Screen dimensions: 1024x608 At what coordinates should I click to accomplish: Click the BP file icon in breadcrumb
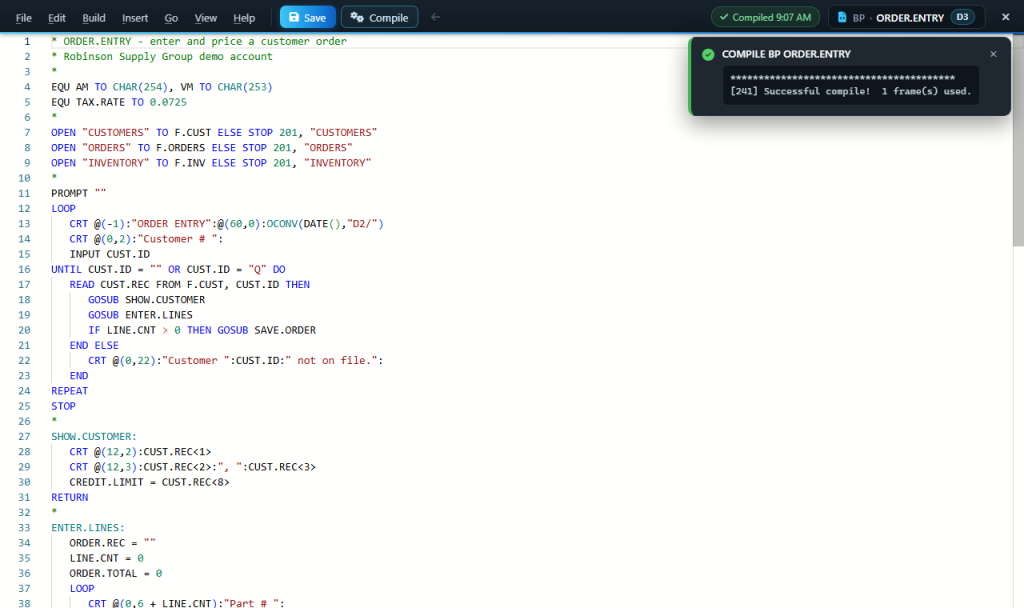842,18
